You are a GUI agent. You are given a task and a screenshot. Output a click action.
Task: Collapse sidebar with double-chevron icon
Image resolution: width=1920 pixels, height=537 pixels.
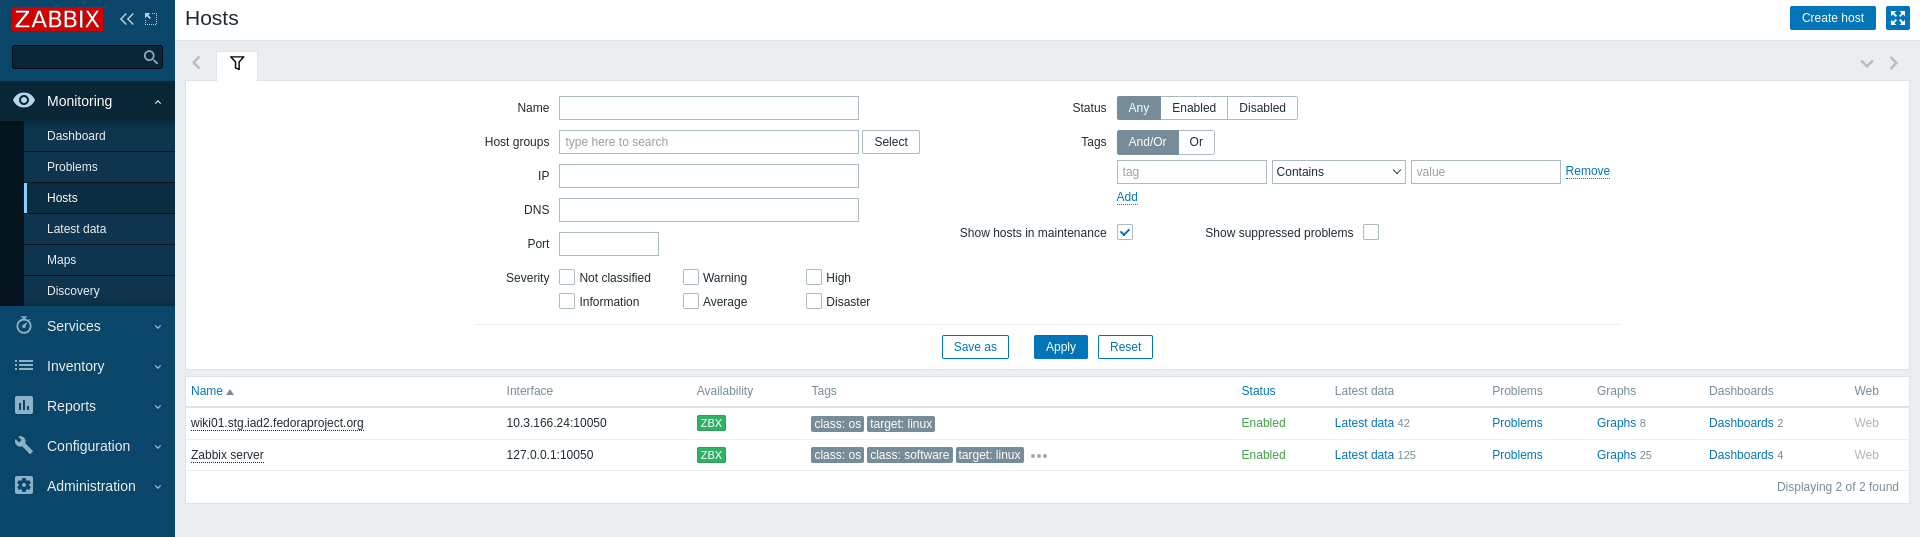(127, 19)
